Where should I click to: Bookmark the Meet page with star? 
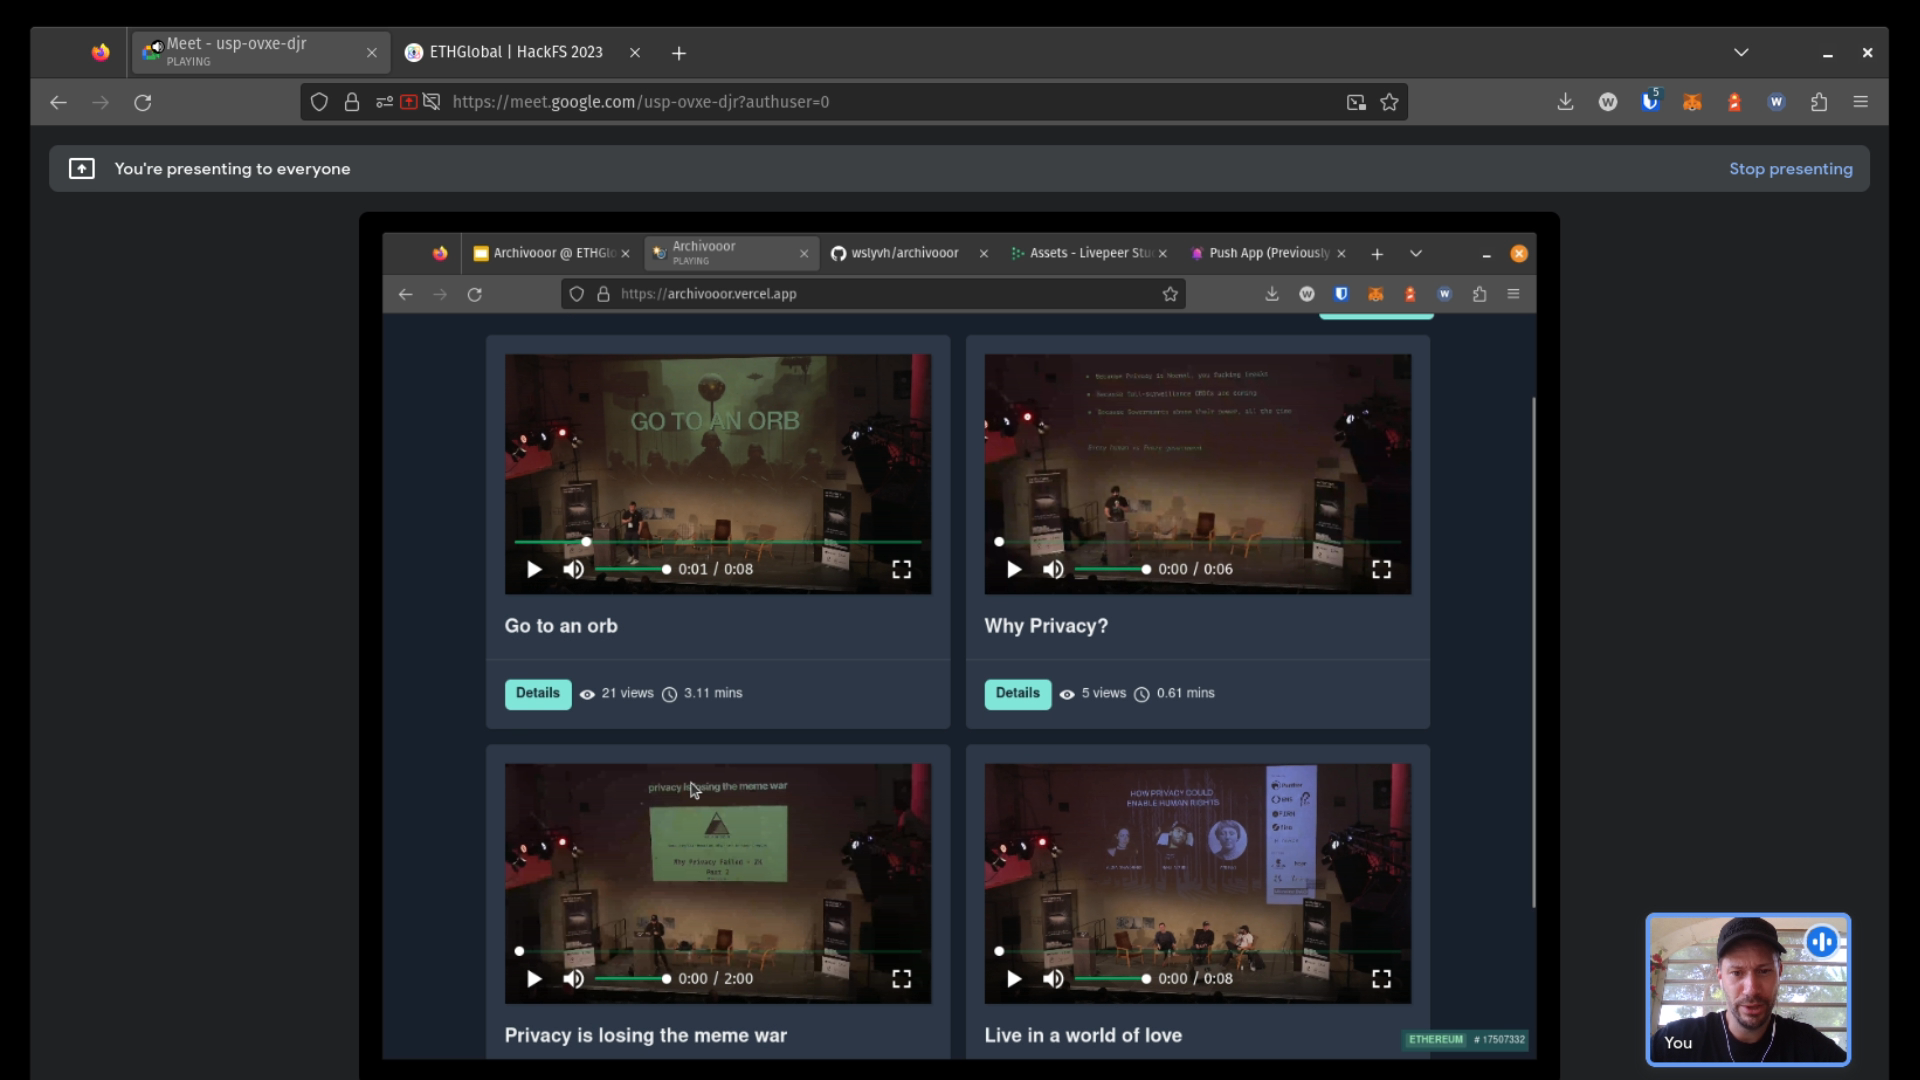pos(1389,102)
